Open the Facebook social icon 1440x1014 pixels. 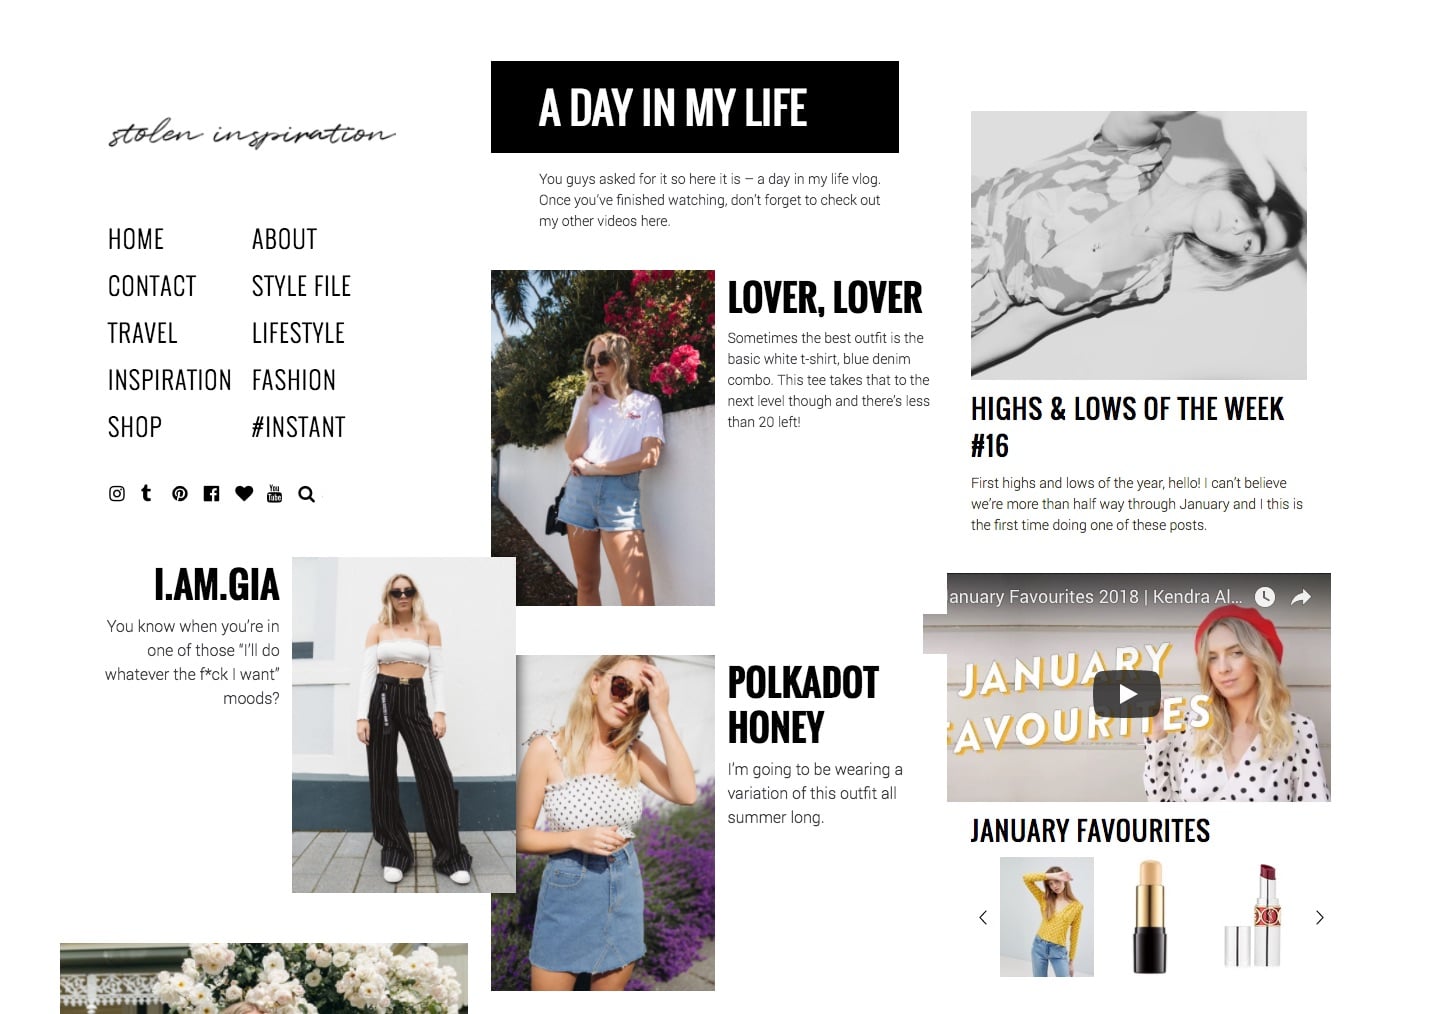point(211,494)
